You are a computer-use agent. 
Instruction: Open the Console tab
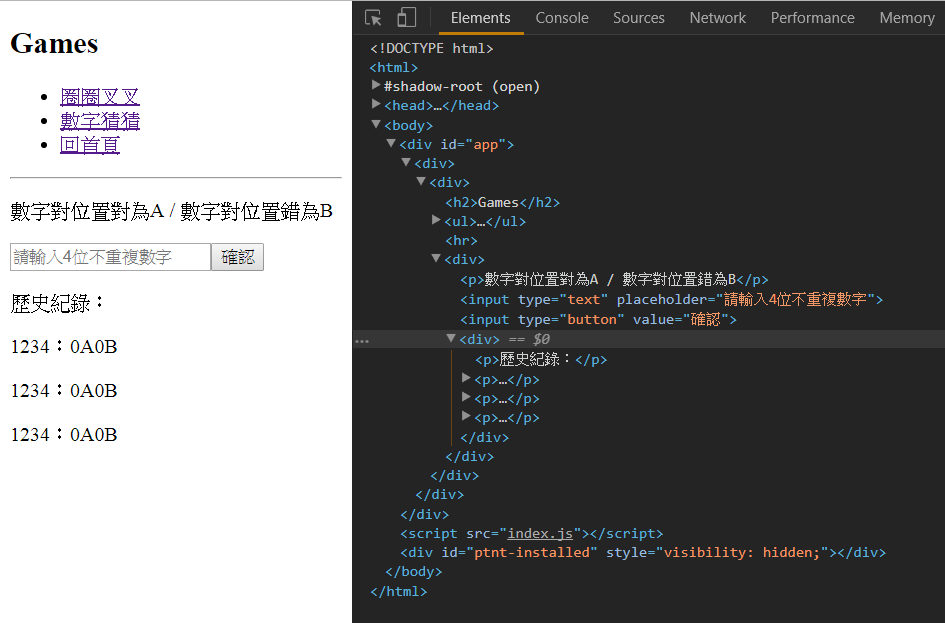coord(562,18)
